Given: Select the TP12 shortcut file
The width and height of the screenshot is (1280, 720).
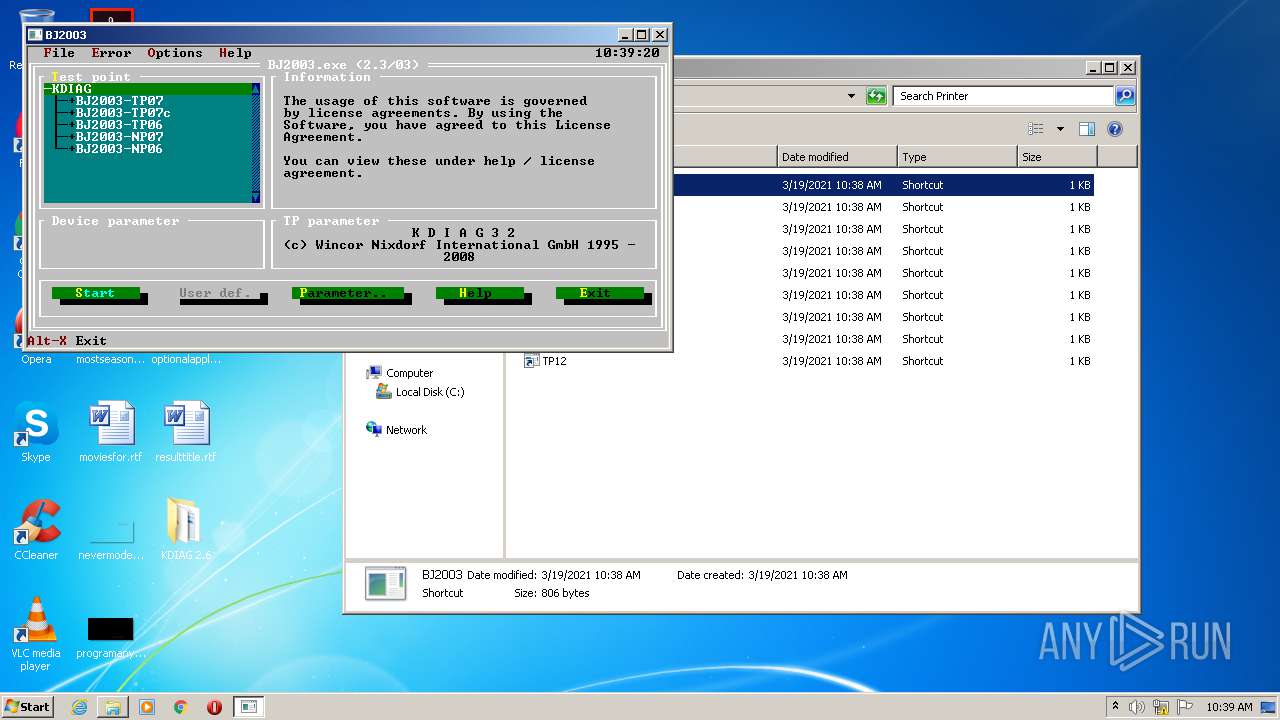Looking at the screenshot, I should (x=546, y=361).
